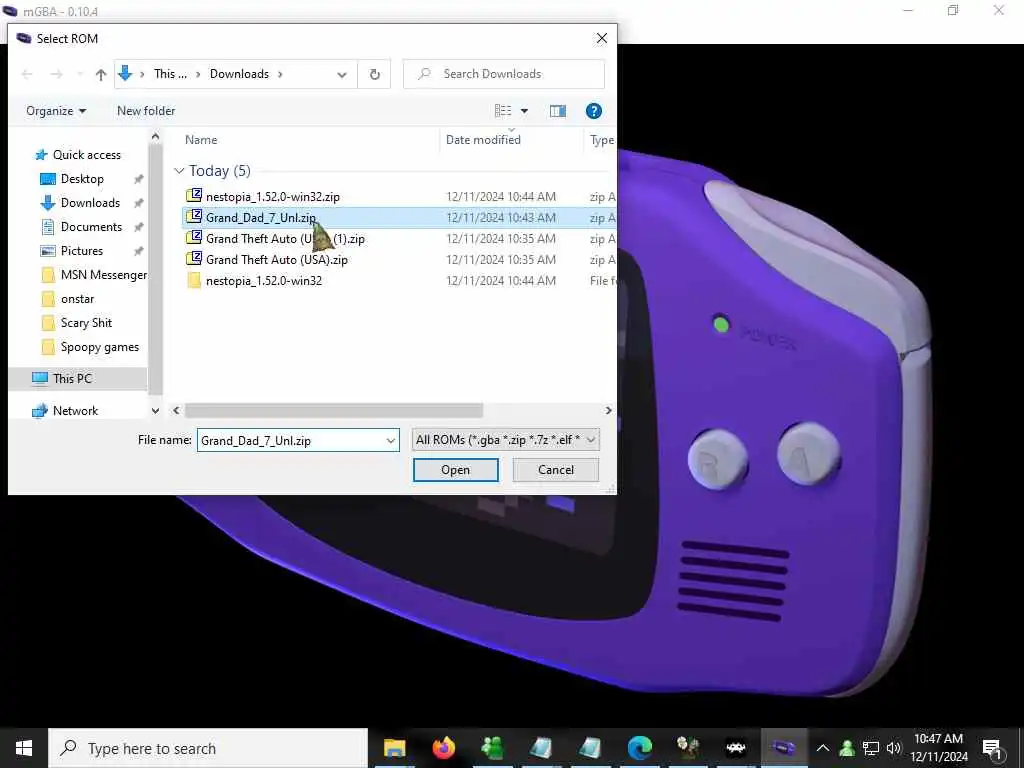The image size is (1024, 768).
Task: Select Quick access in navigation pane
Action: pos(86,155)
